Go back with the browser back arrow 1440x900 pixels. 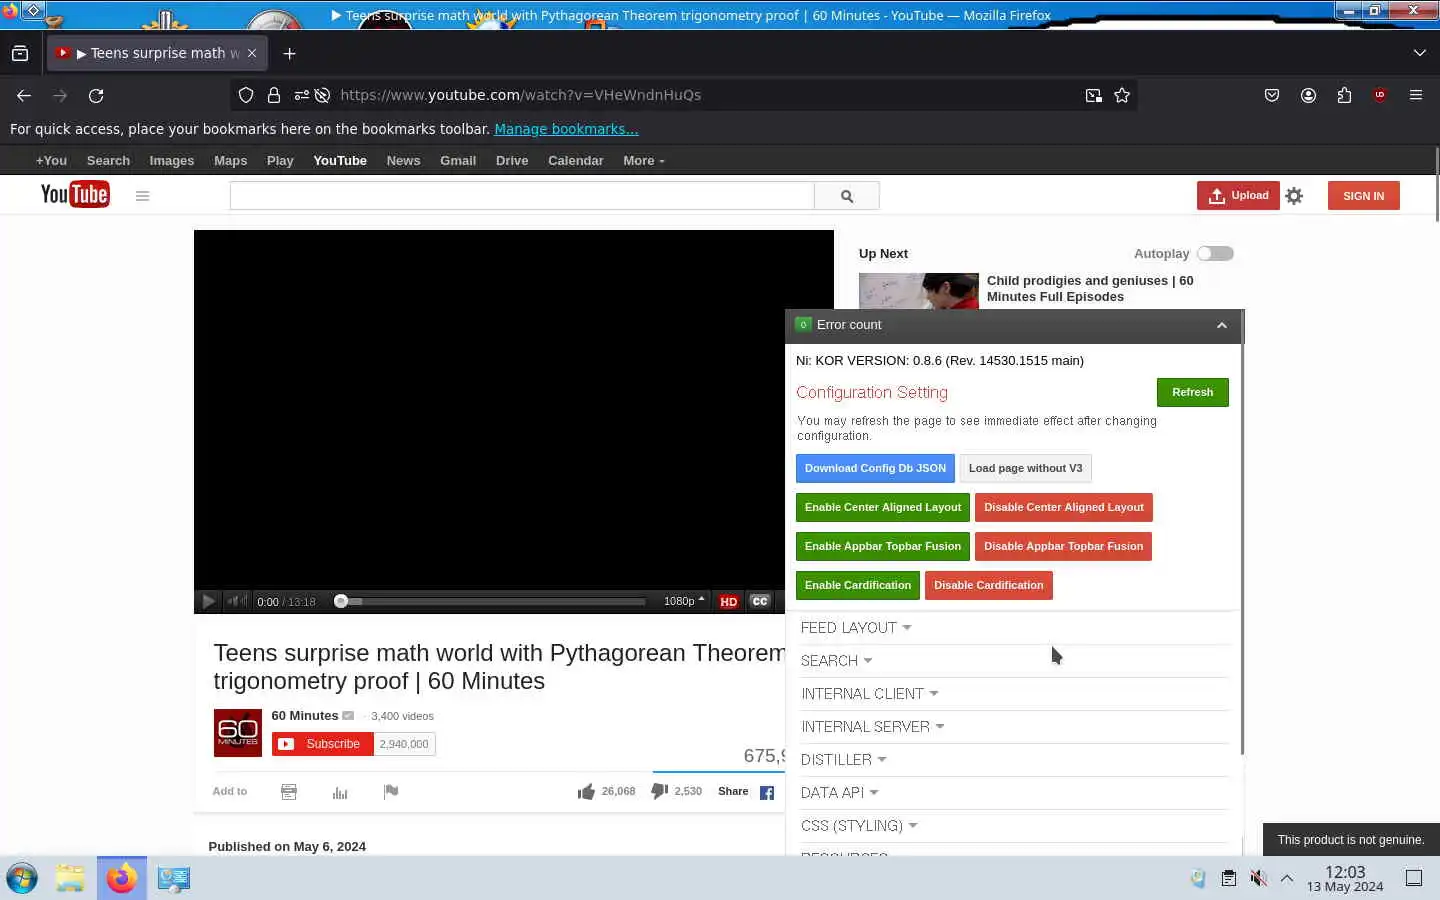pos(24,95)
